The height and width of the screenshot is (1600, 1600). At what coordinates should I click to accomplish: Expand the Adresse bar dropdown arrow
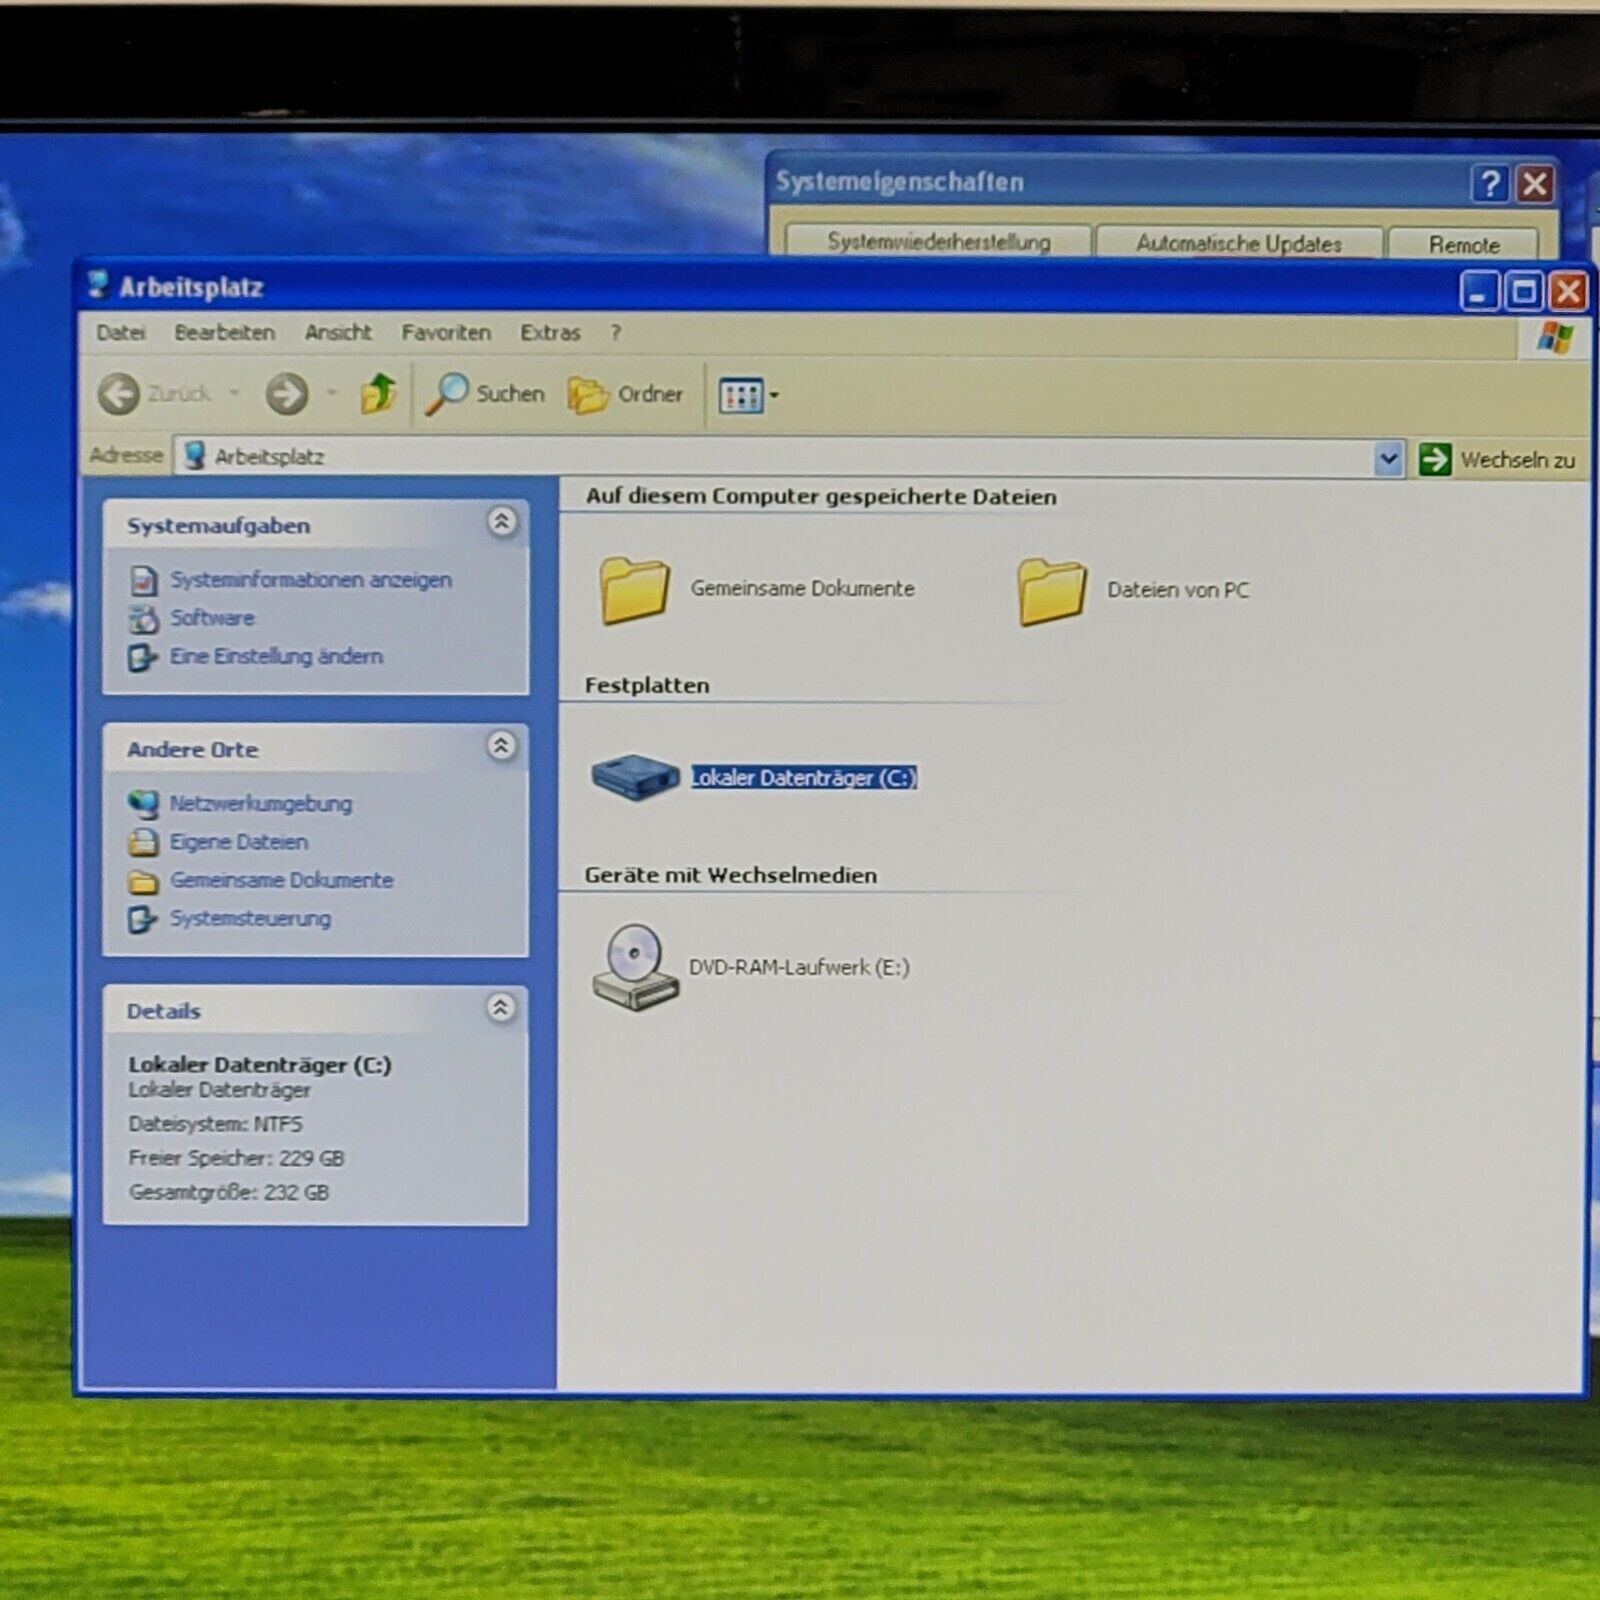[x=1388, y=459]
